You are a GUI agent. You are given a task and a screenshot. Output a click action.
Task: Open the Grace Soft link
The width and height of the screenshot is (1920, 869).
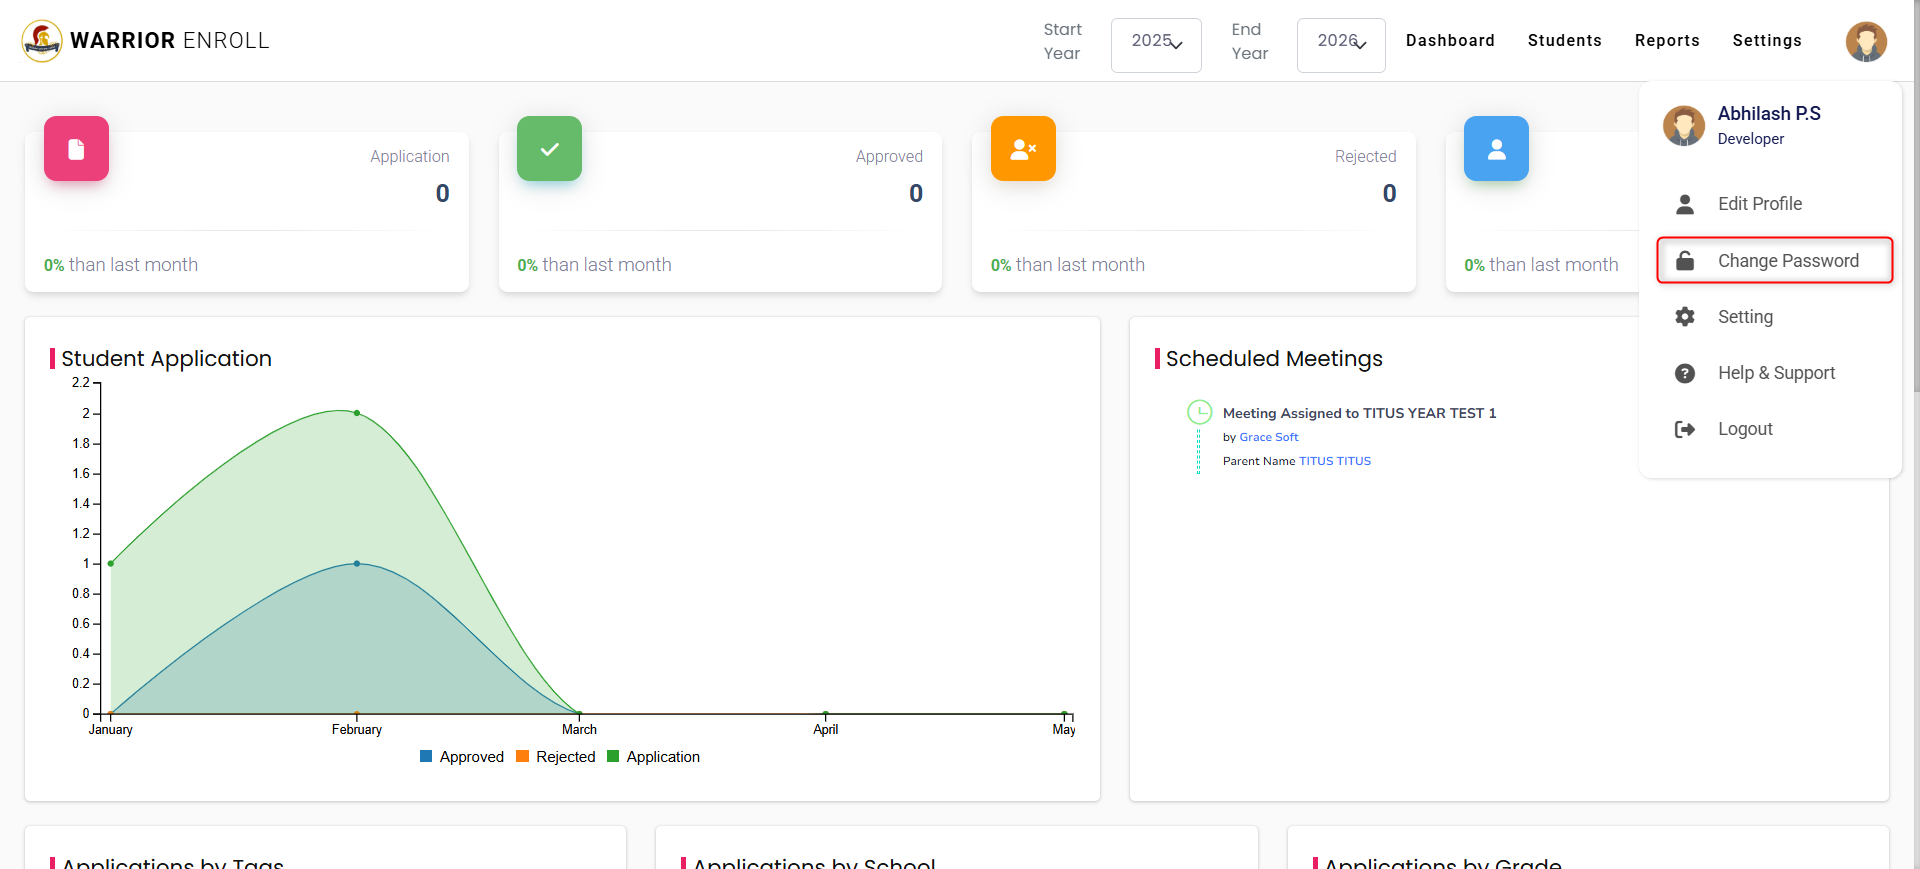coord(1269,437)
